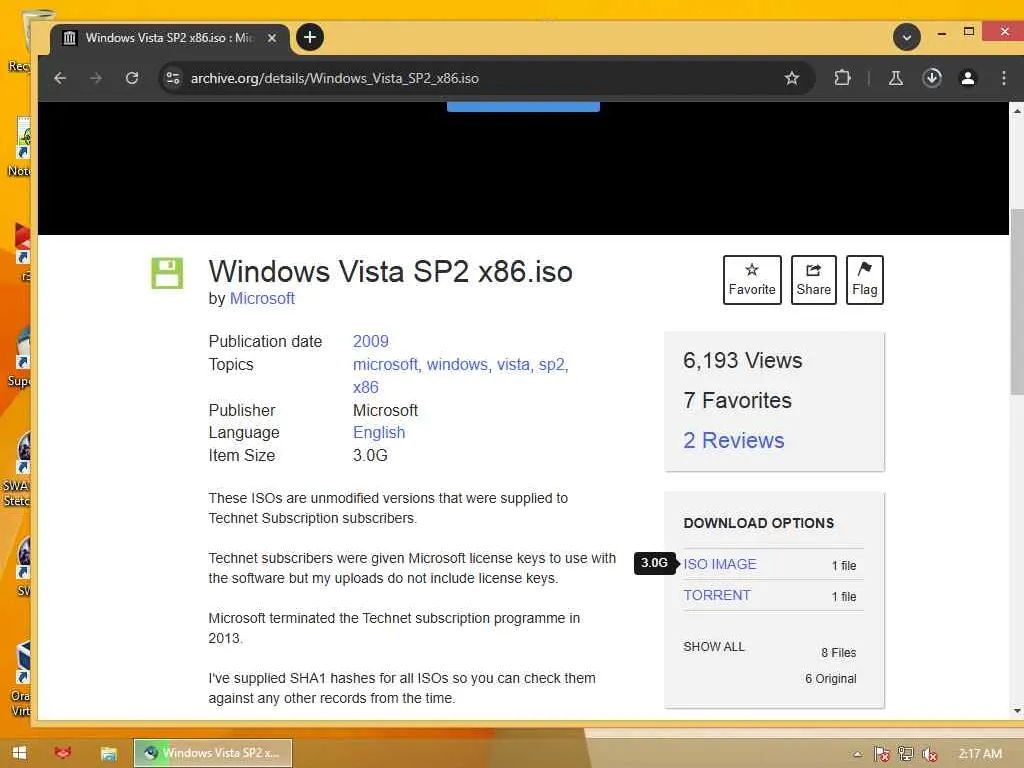Close the Windows Vista SP2 x86.iso tab
Viewport: 1024px width, 768px height.
[x=272, y=38]
